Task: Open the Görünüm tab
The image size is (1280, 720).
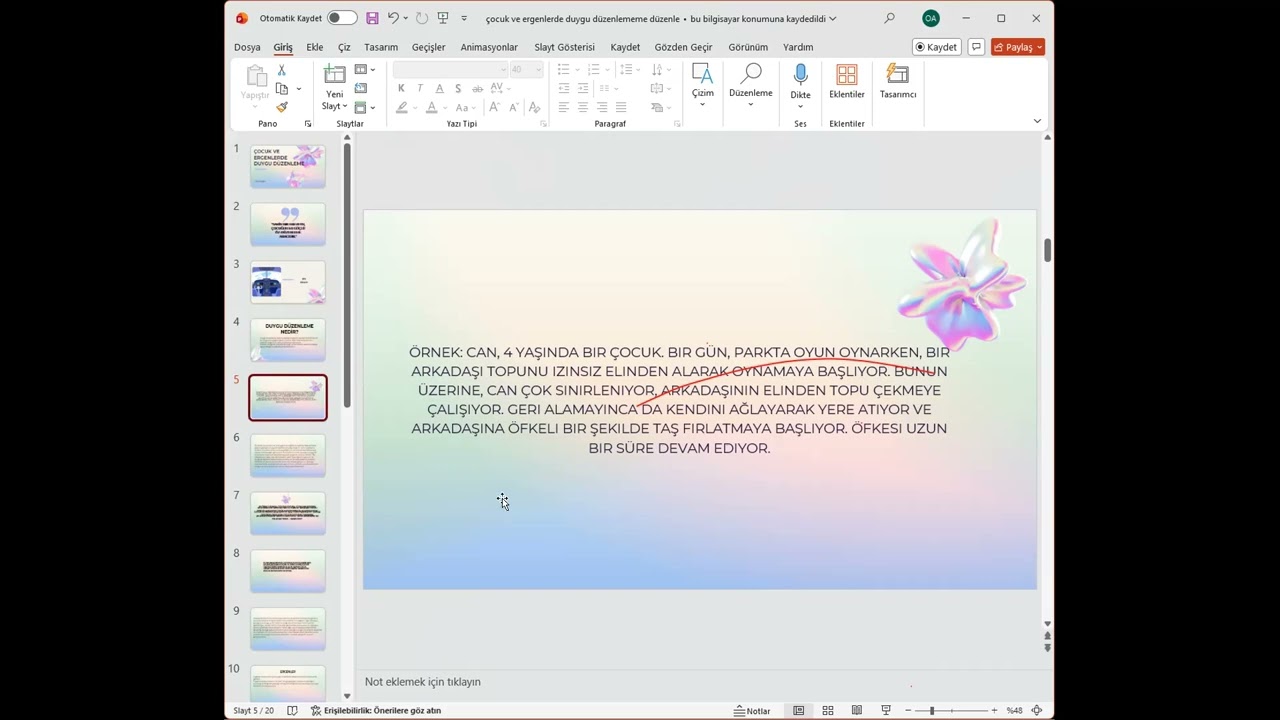Action: pyautogui.click(x=748, y=47)
